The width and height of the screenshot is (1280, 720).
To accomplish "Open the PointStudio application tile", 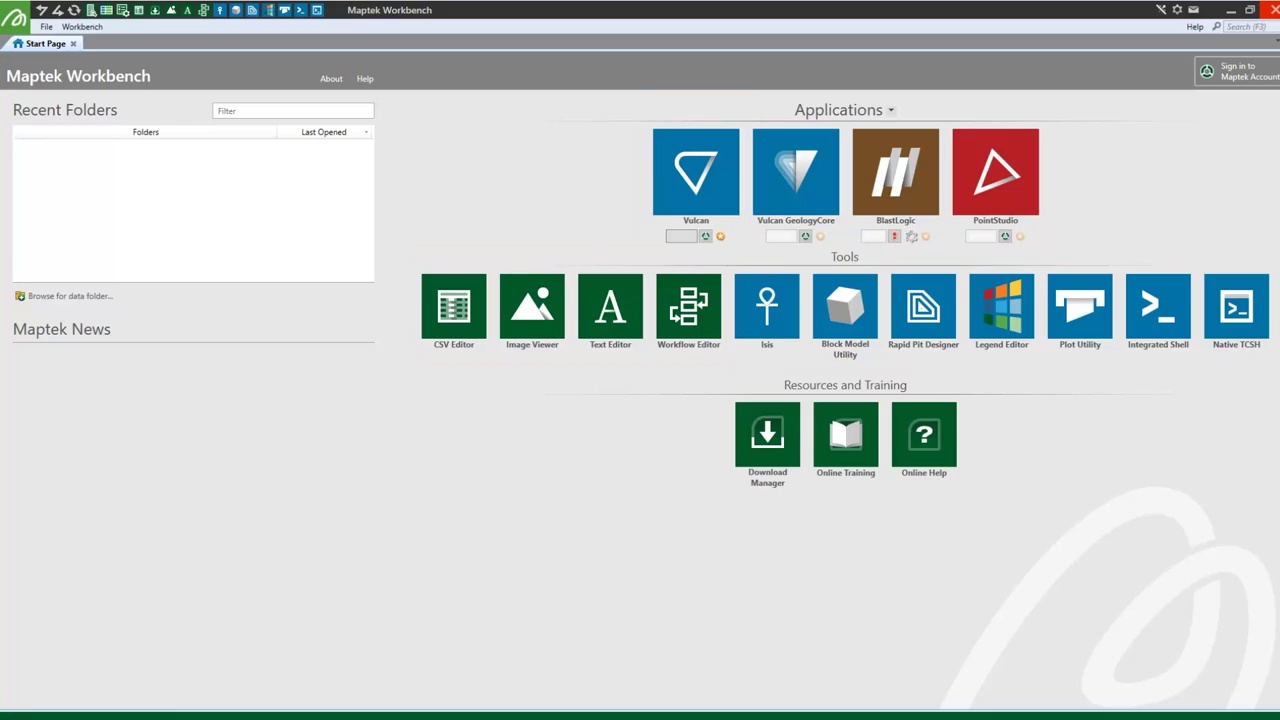I will (996, 172).
